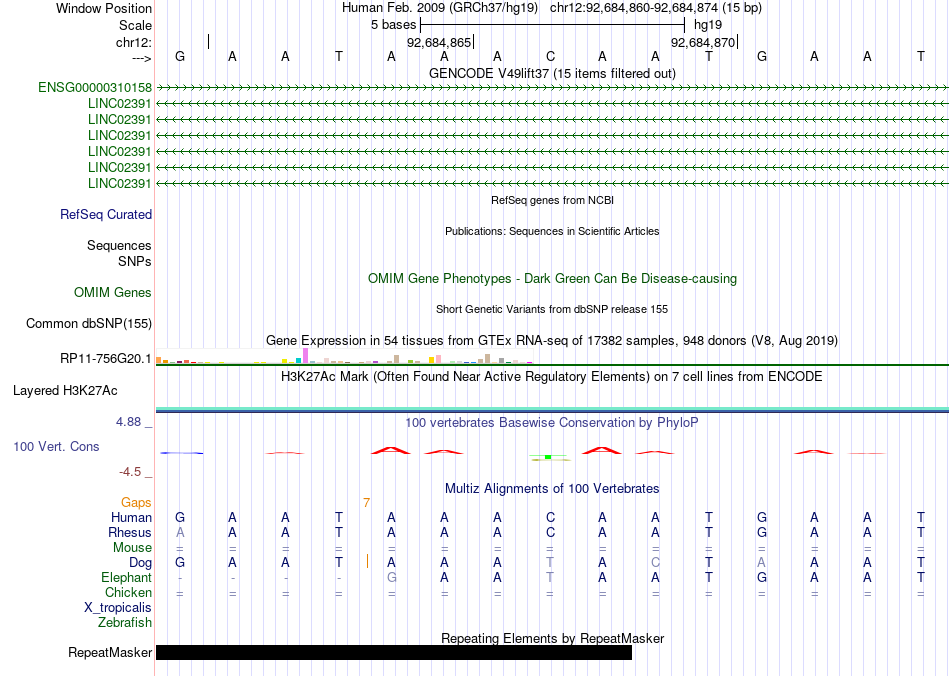Click the black RepeatMasker element bar

394,652
